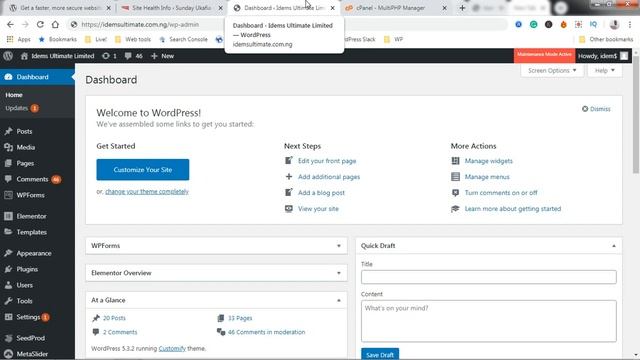Image resolution: width=640 pixels, height=360 pixels.
Task: Open the MetaSlider icon in sidebar
Action: [x=8, y=354]
